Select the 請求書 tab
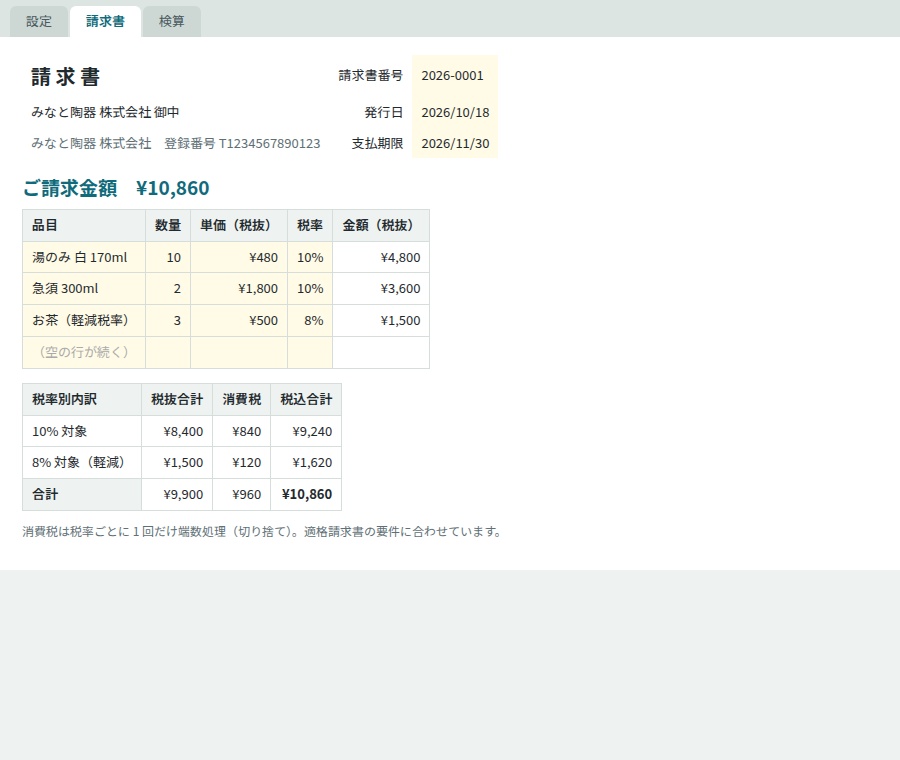Image resolution: width=900 pixels, height=760 pixels. point(105,22)
